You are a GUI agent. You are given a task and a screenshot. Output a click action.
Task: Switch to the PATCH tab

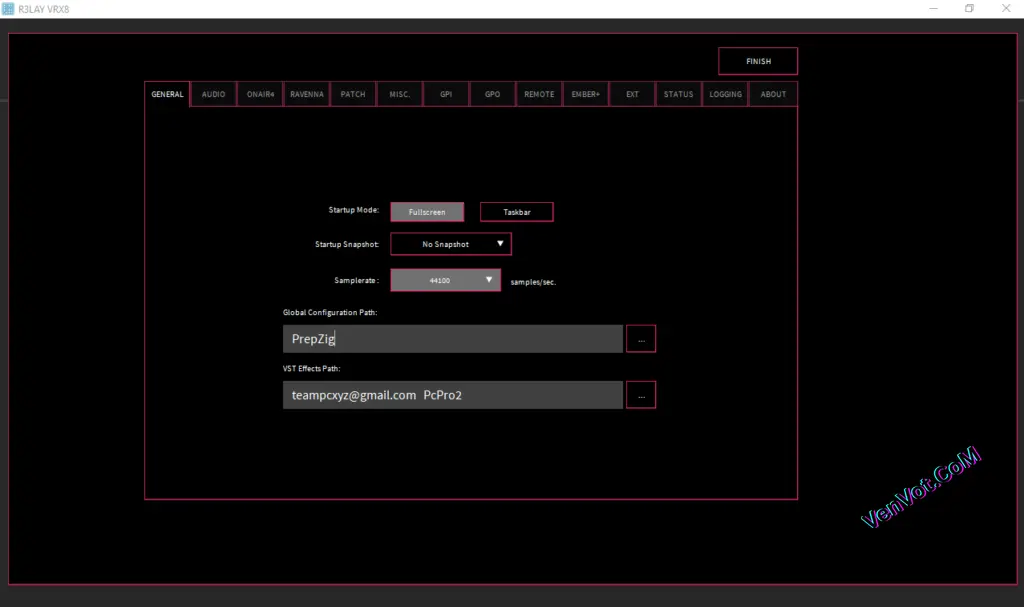coord(353,94)
